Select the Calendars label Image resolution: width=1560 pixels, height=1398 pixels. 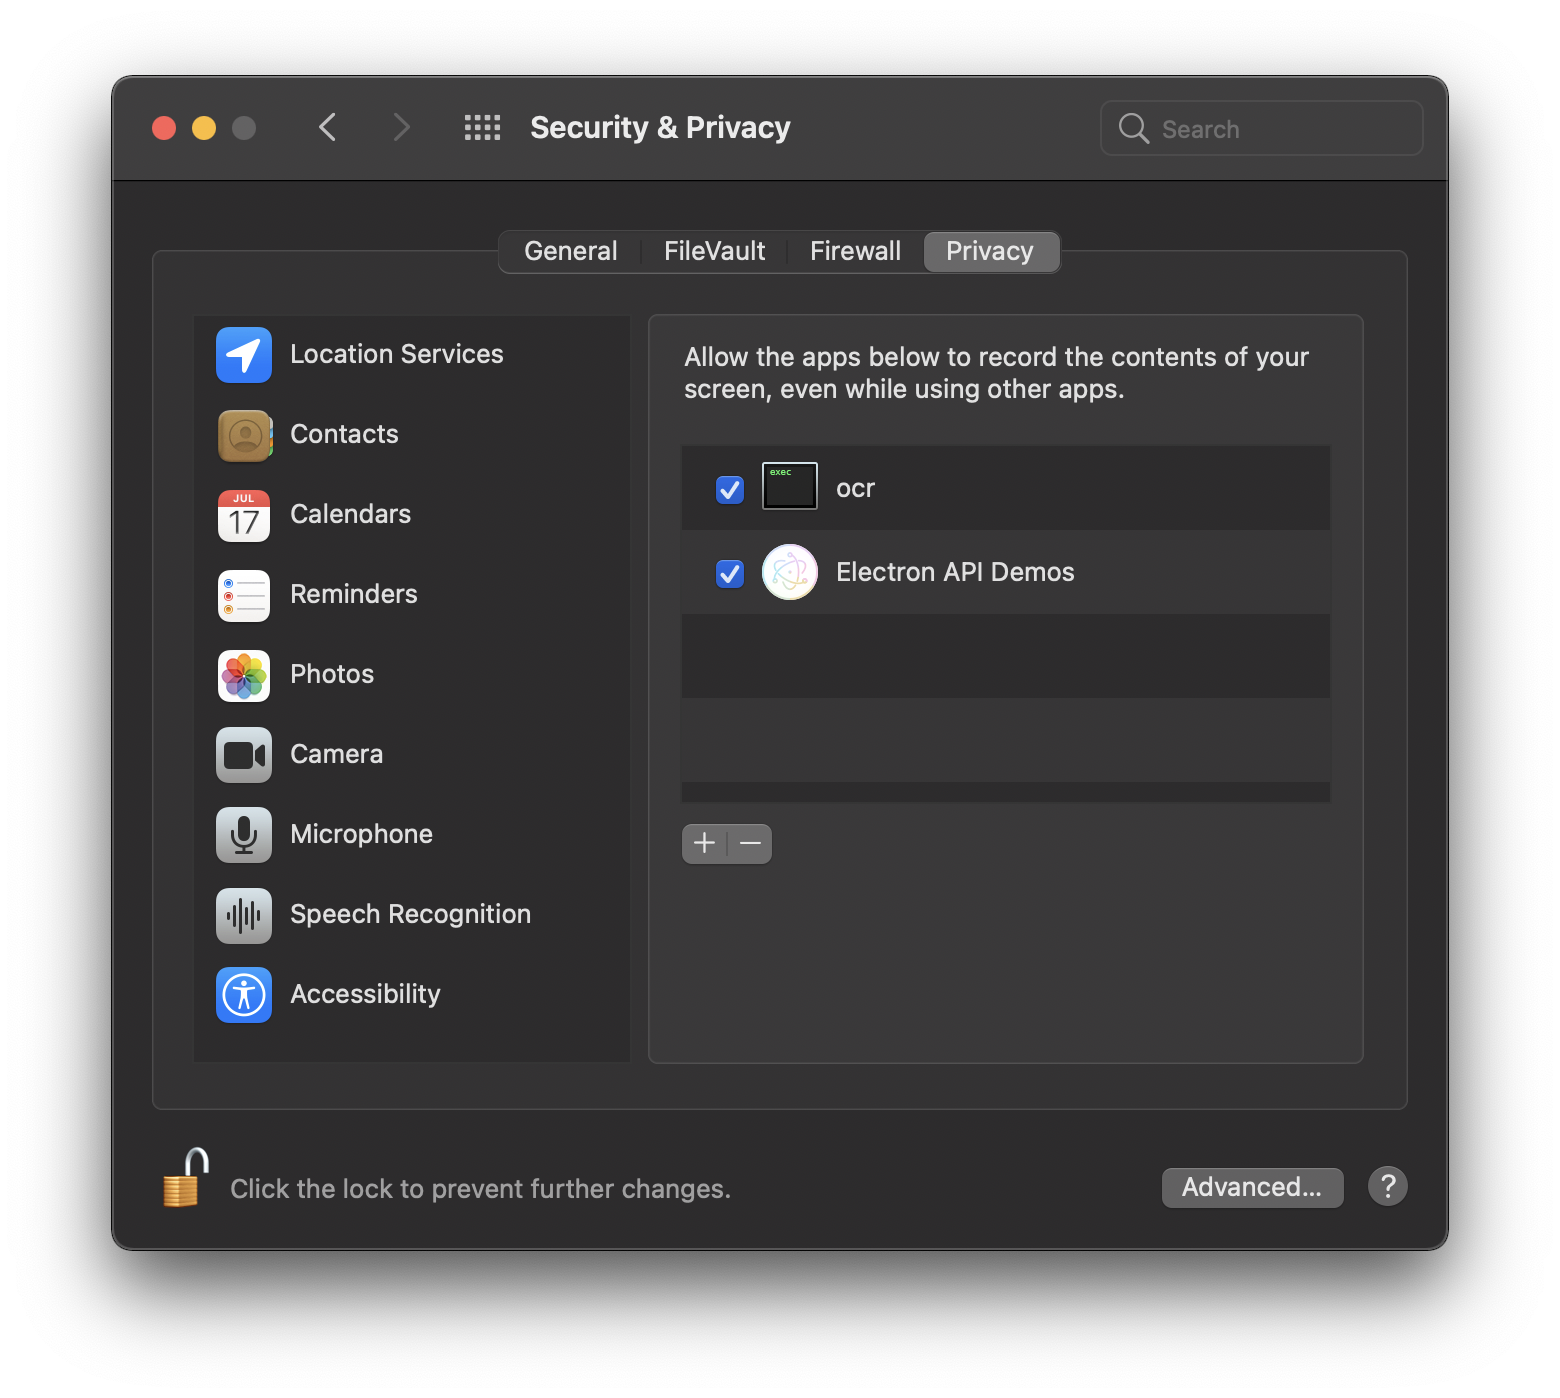click(350, 514)
